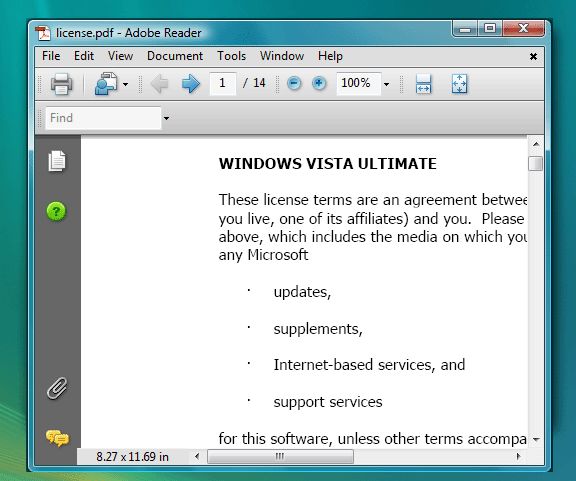Click the 100% zoom value field
Image resolution: width=576 pixels, height=481 pixels.
[x=358, y=83]
